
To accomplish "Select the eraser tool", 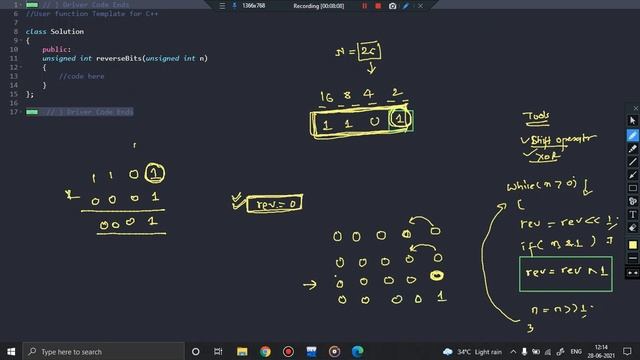I will [632, 228].
